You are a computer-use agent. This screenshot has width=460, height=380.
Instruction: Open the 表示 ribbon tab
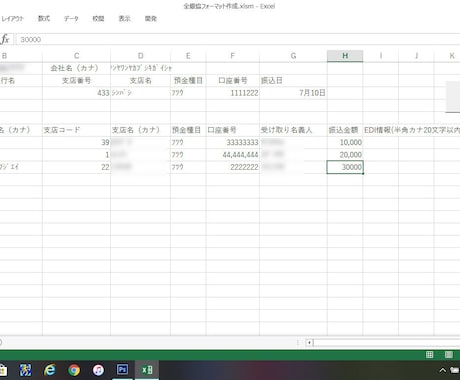(x=124, y=19)
